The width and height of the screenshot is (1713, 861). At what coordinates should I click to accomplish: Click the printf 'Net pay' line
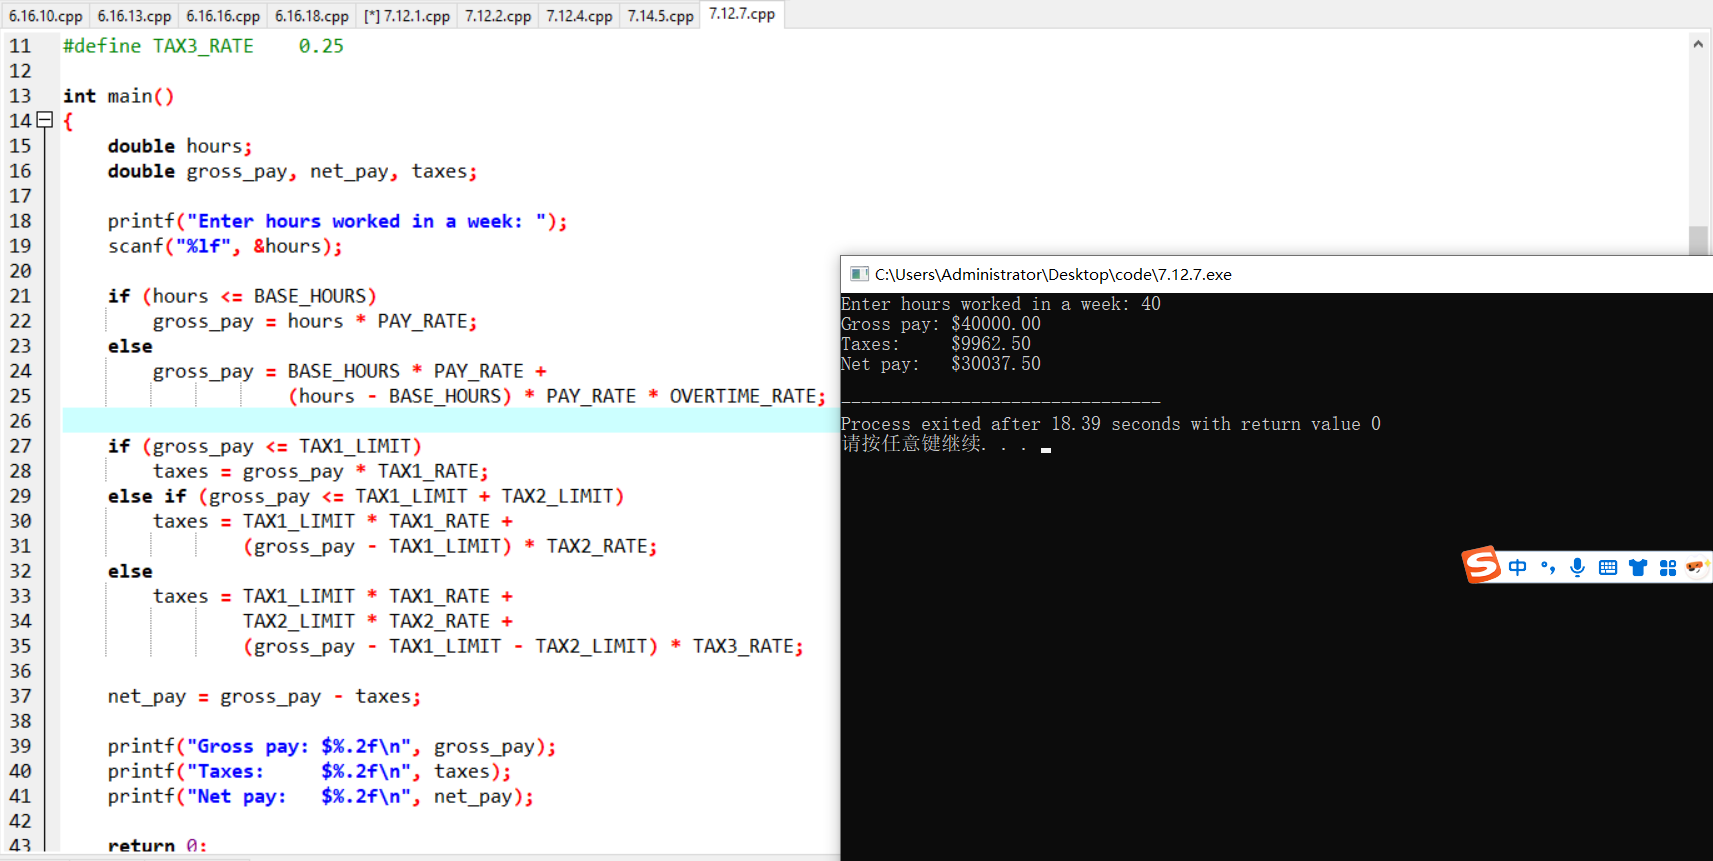(x=321, y=796)
